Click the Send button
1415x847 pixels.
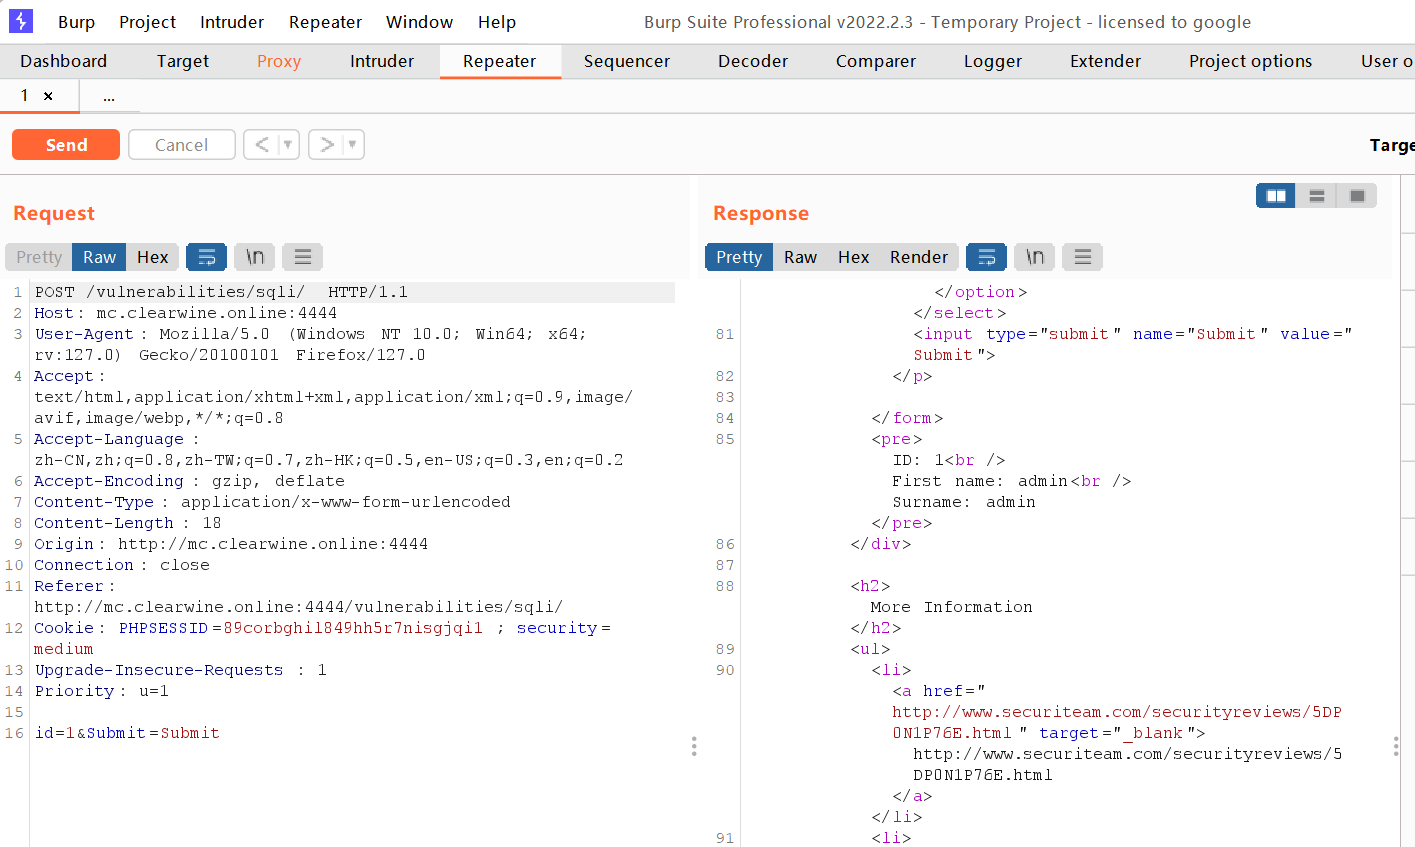point(66,145)
